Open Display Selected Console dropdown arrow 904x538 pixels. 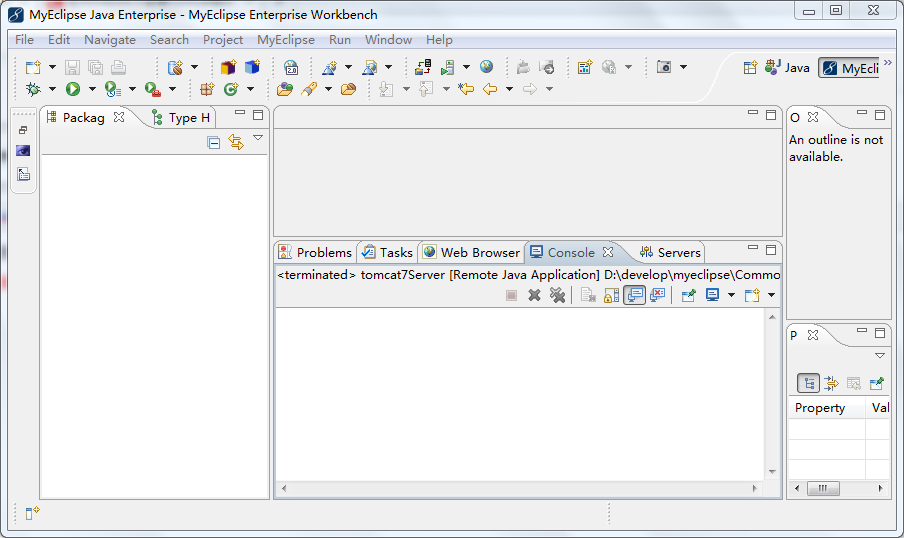click(731, 295)
